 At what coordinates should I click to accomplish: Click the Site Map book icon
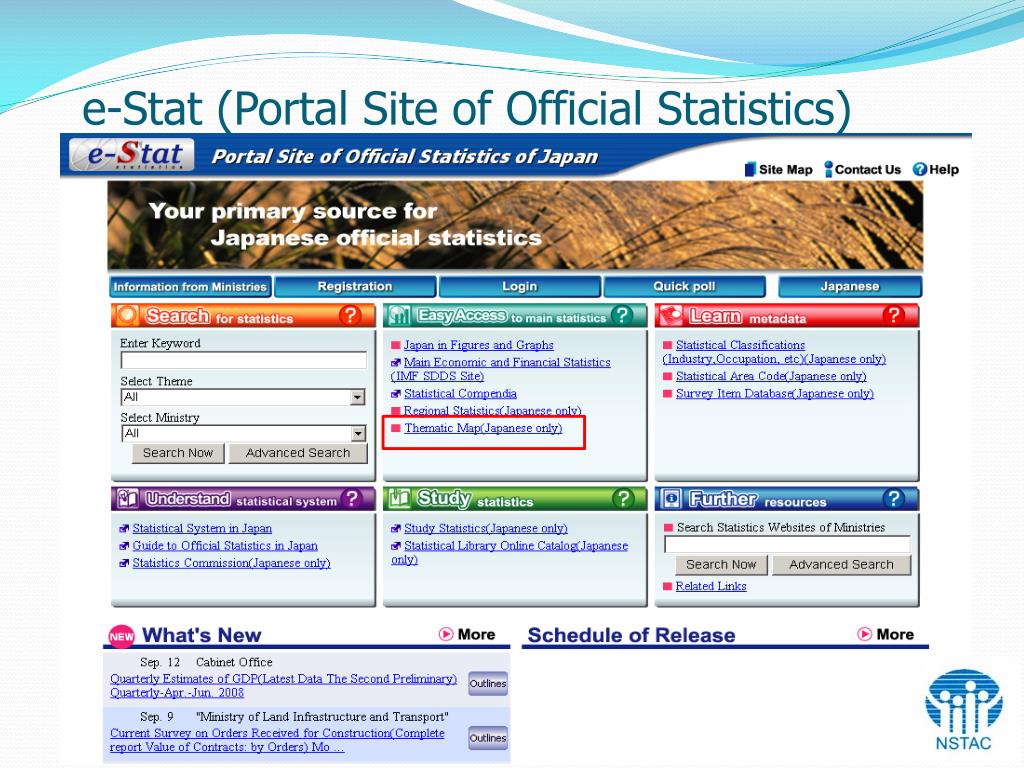click(750, 170)
